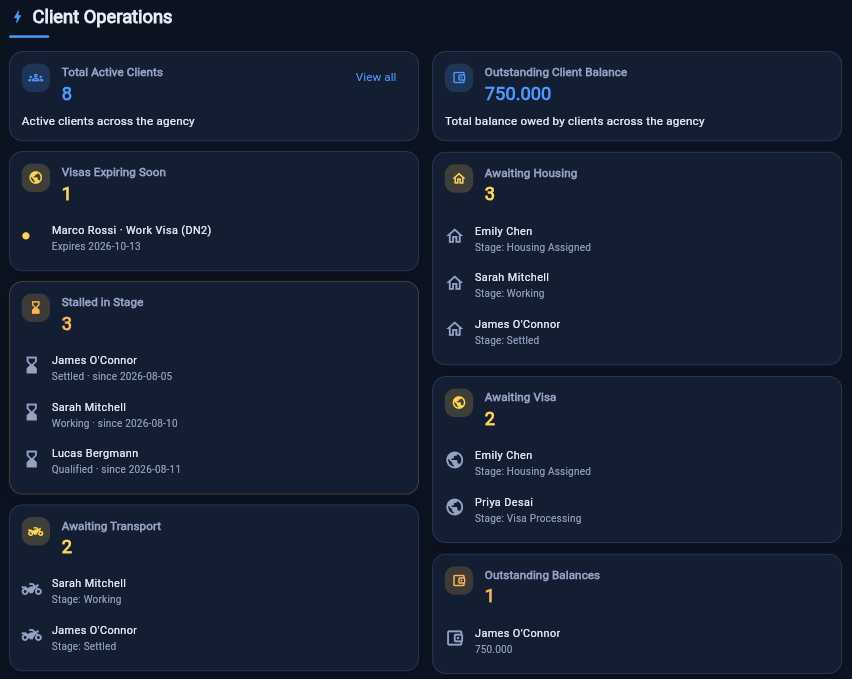Click the motorcycle icon beside James O'Connor

[x=32, y=635]
